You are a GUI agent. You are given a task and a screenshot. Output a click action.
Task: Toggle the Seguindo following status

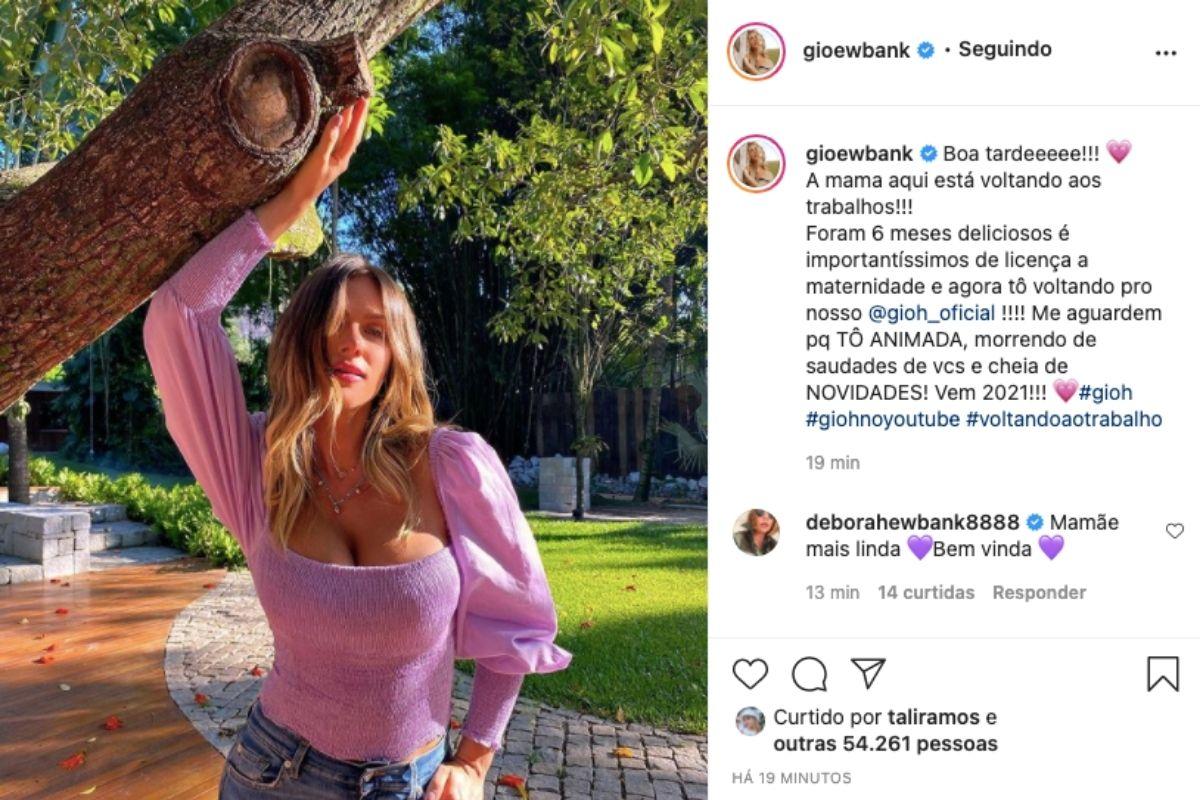(x=1005, y=49)
